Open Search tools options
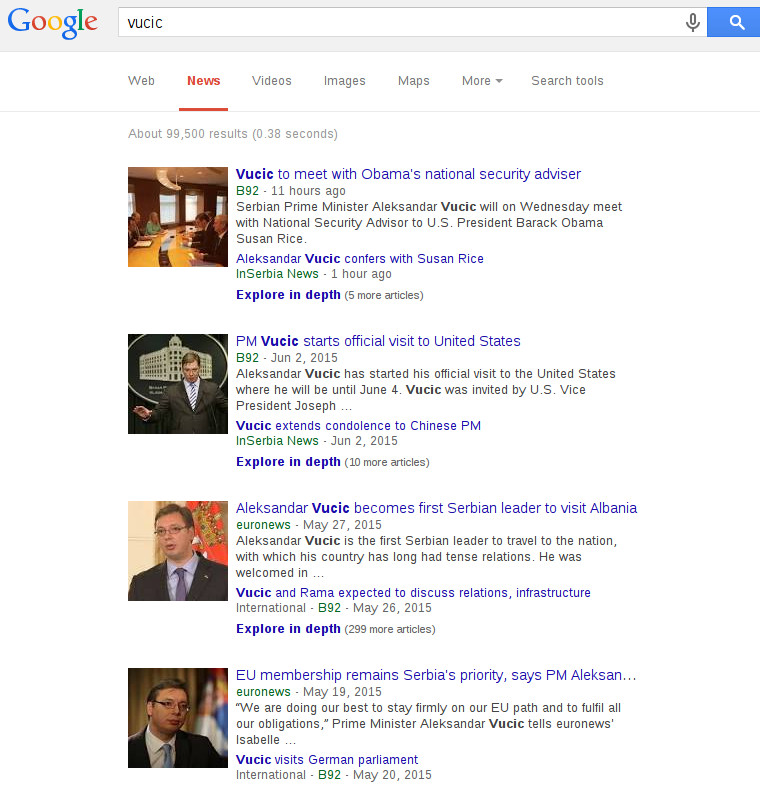This screenshot has height=787, width=760. [567, 81]
